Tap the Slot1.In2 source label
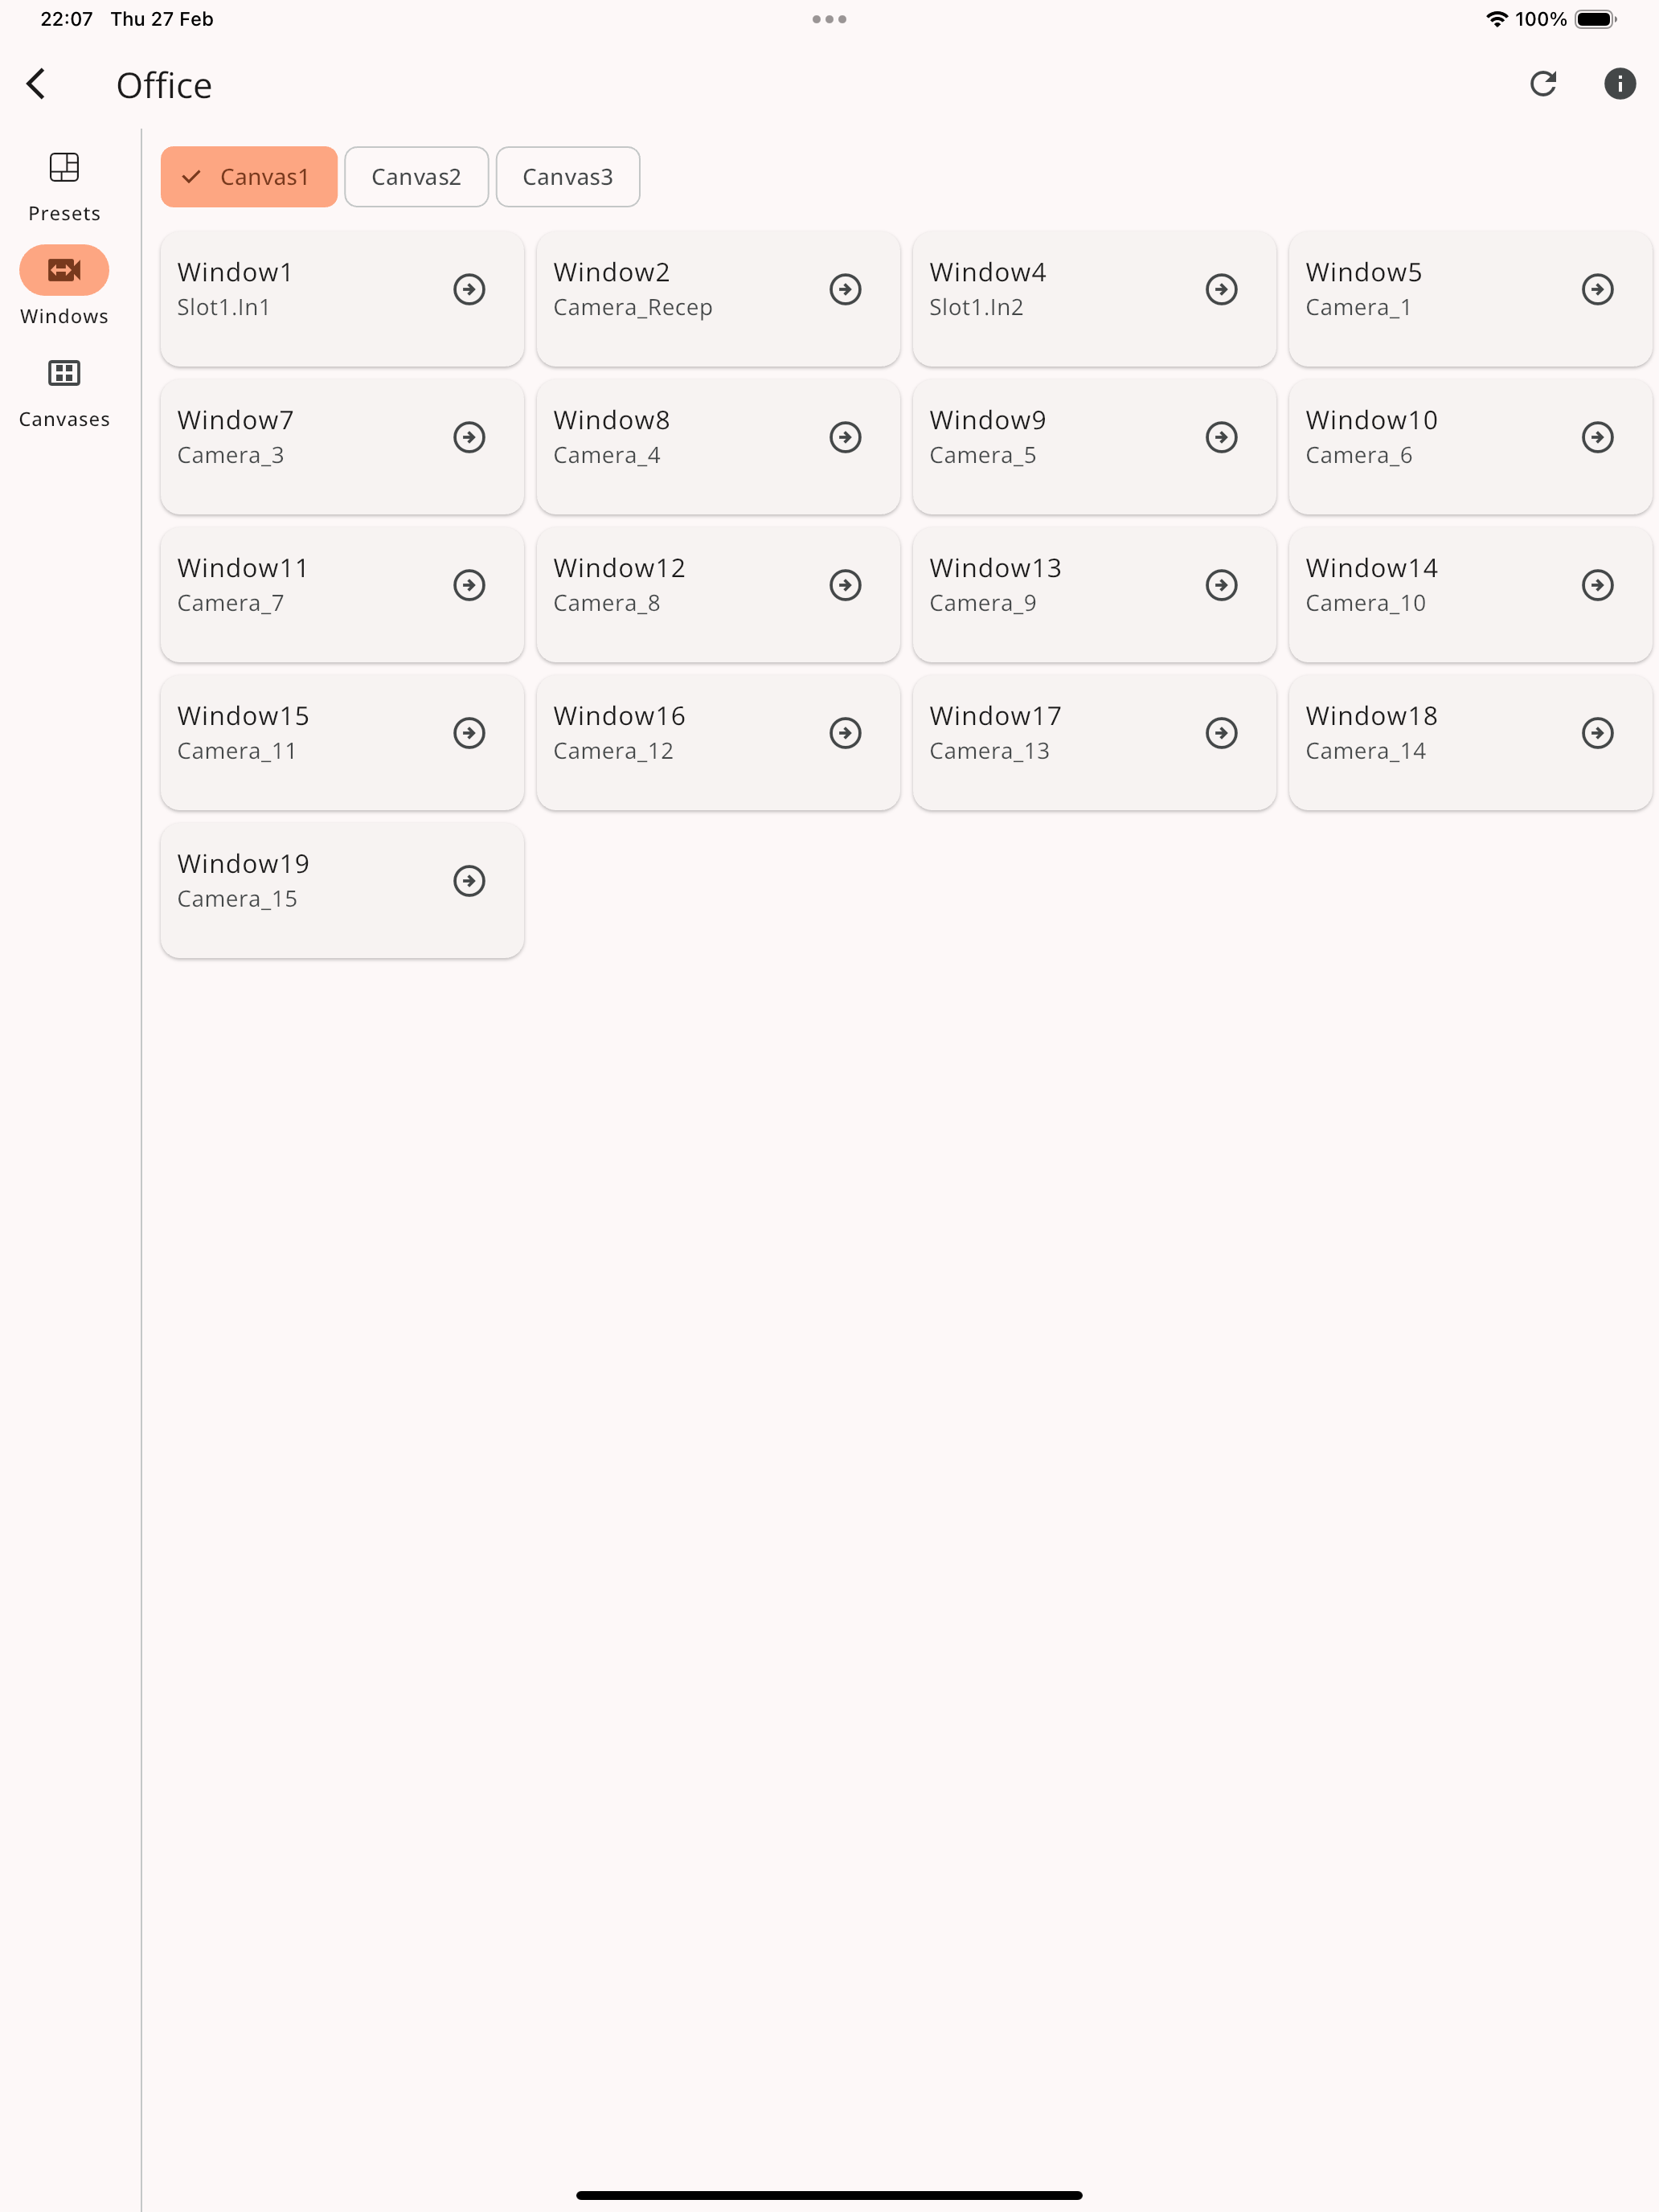This screenshot has height=2212, width=1659. (976, 307)
